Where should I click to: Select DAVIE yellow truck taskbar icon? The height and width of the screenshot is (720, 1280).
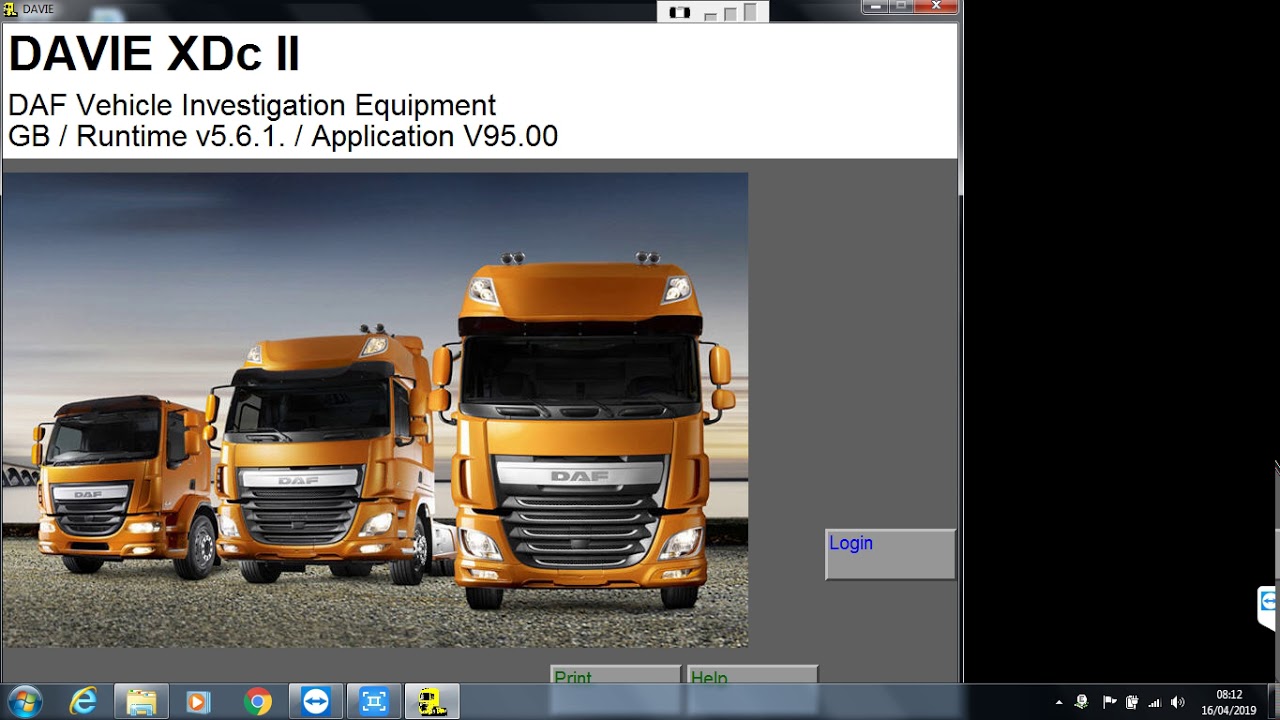click(432, 702)
